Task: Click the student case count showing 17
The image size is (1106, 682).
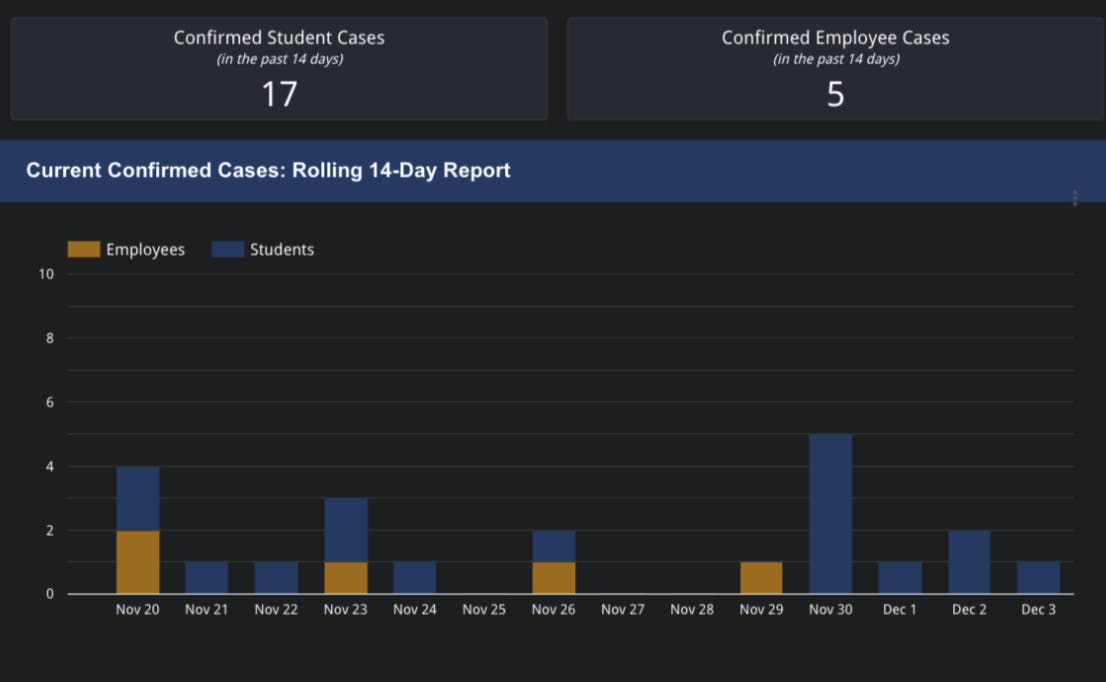Action: [x=279, y=94]
